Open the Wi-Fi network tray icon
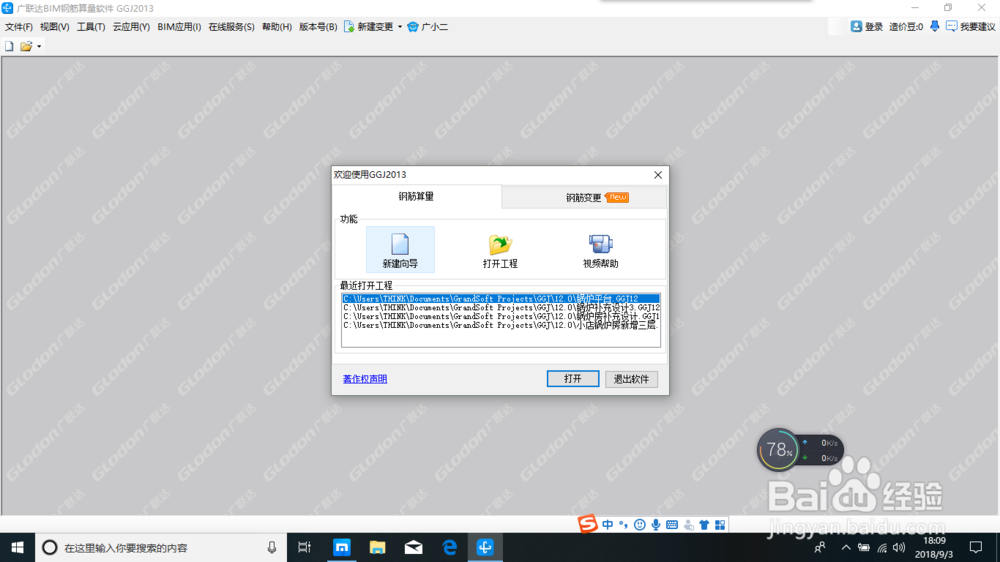 pyautogui.click(x=882, y=547)
